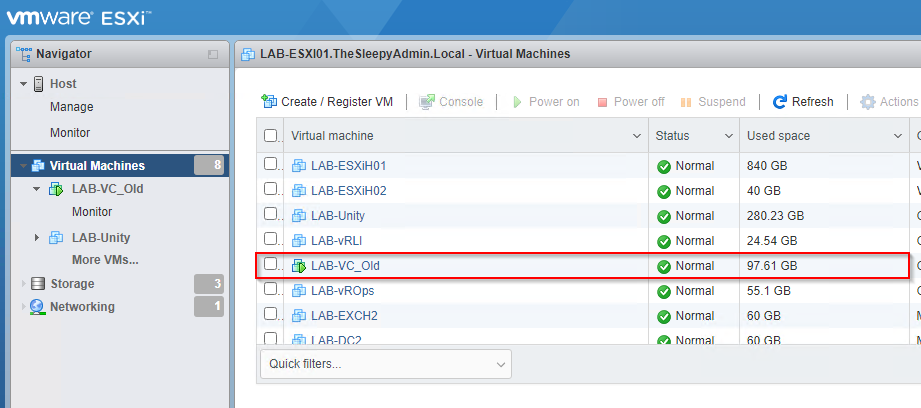
Task: Select Storage in Navigator
Action: point(72,284)
